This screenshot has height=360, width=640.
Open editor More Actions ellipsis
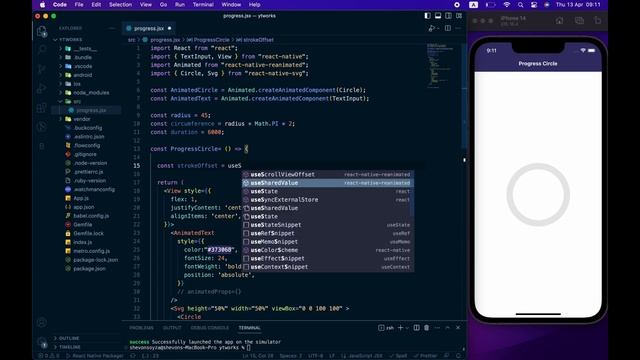458,28
